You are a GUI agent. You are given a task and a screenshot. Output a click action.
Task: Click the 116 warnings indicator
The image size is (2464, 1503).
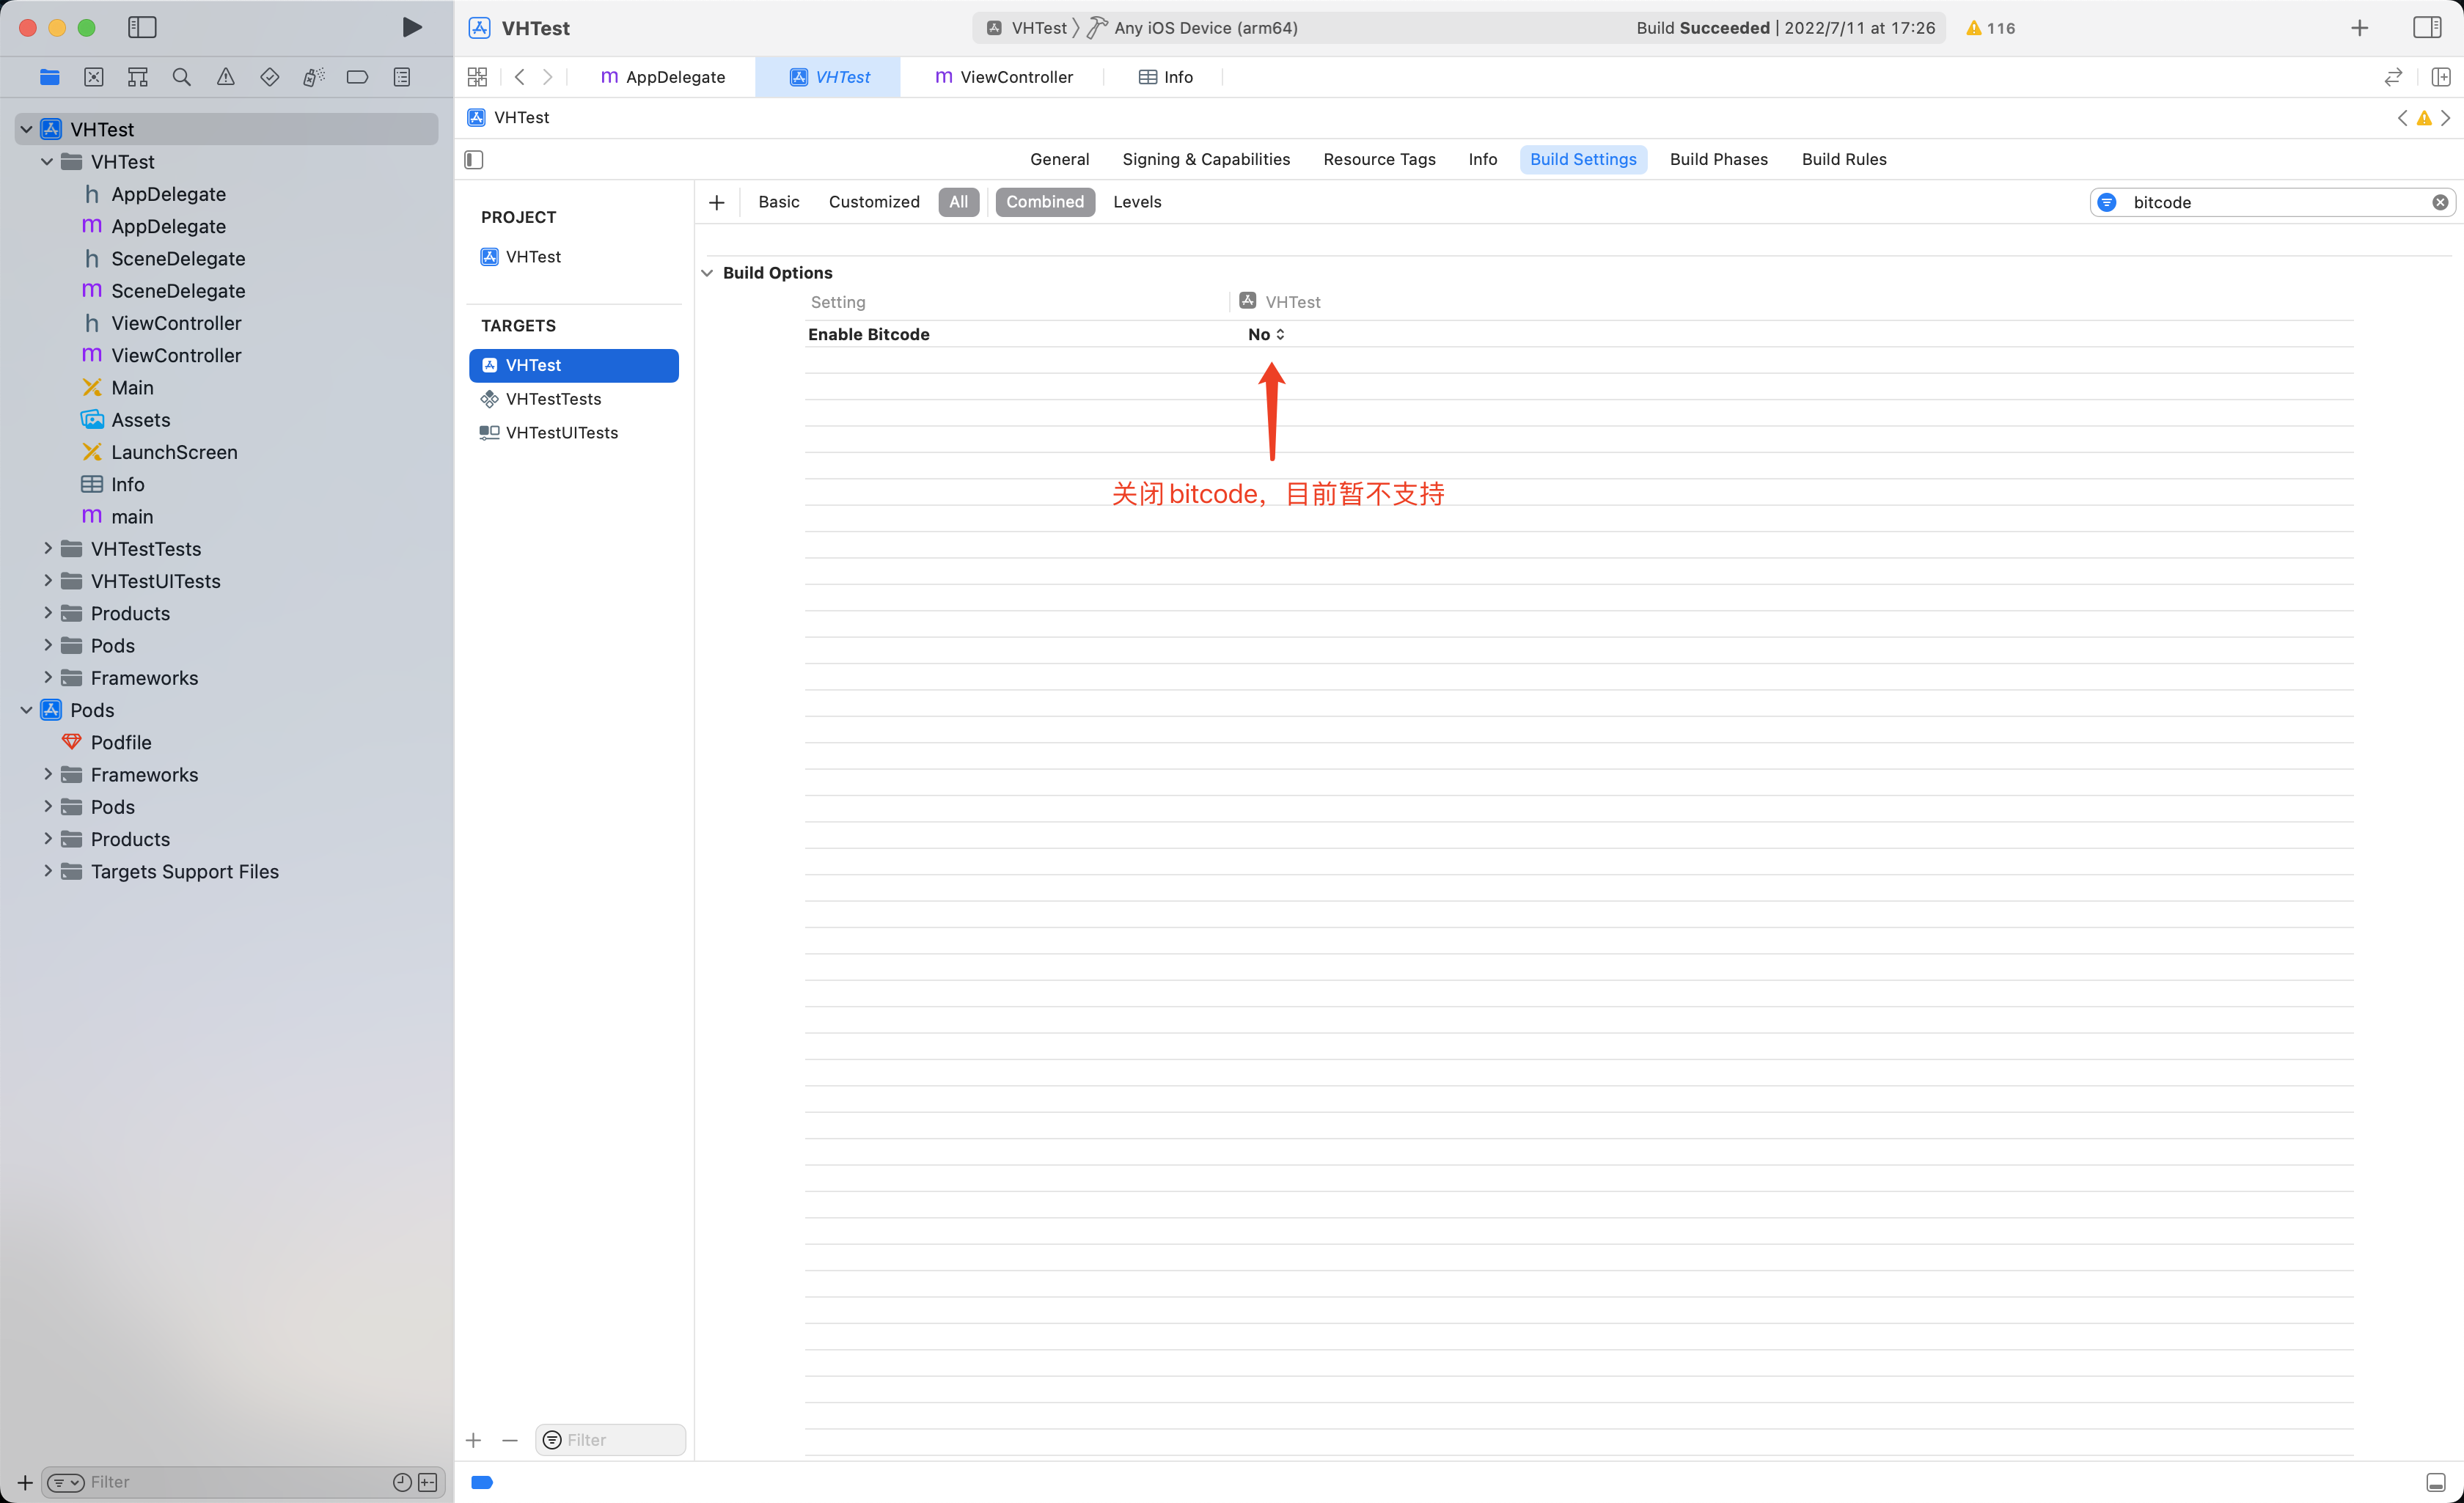(x=1990, y=28)
